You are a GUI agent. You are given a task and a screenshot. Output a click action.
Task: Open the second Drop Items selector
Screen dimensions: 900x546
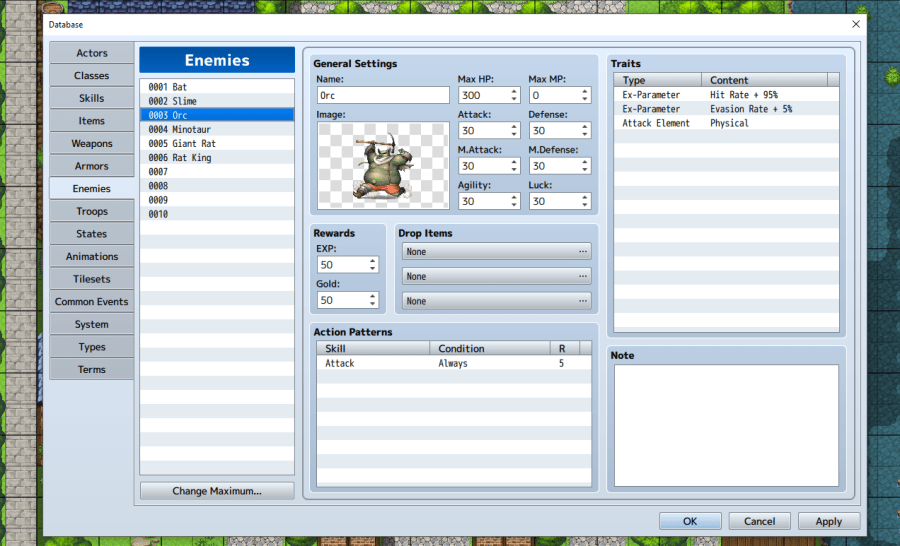496,276
